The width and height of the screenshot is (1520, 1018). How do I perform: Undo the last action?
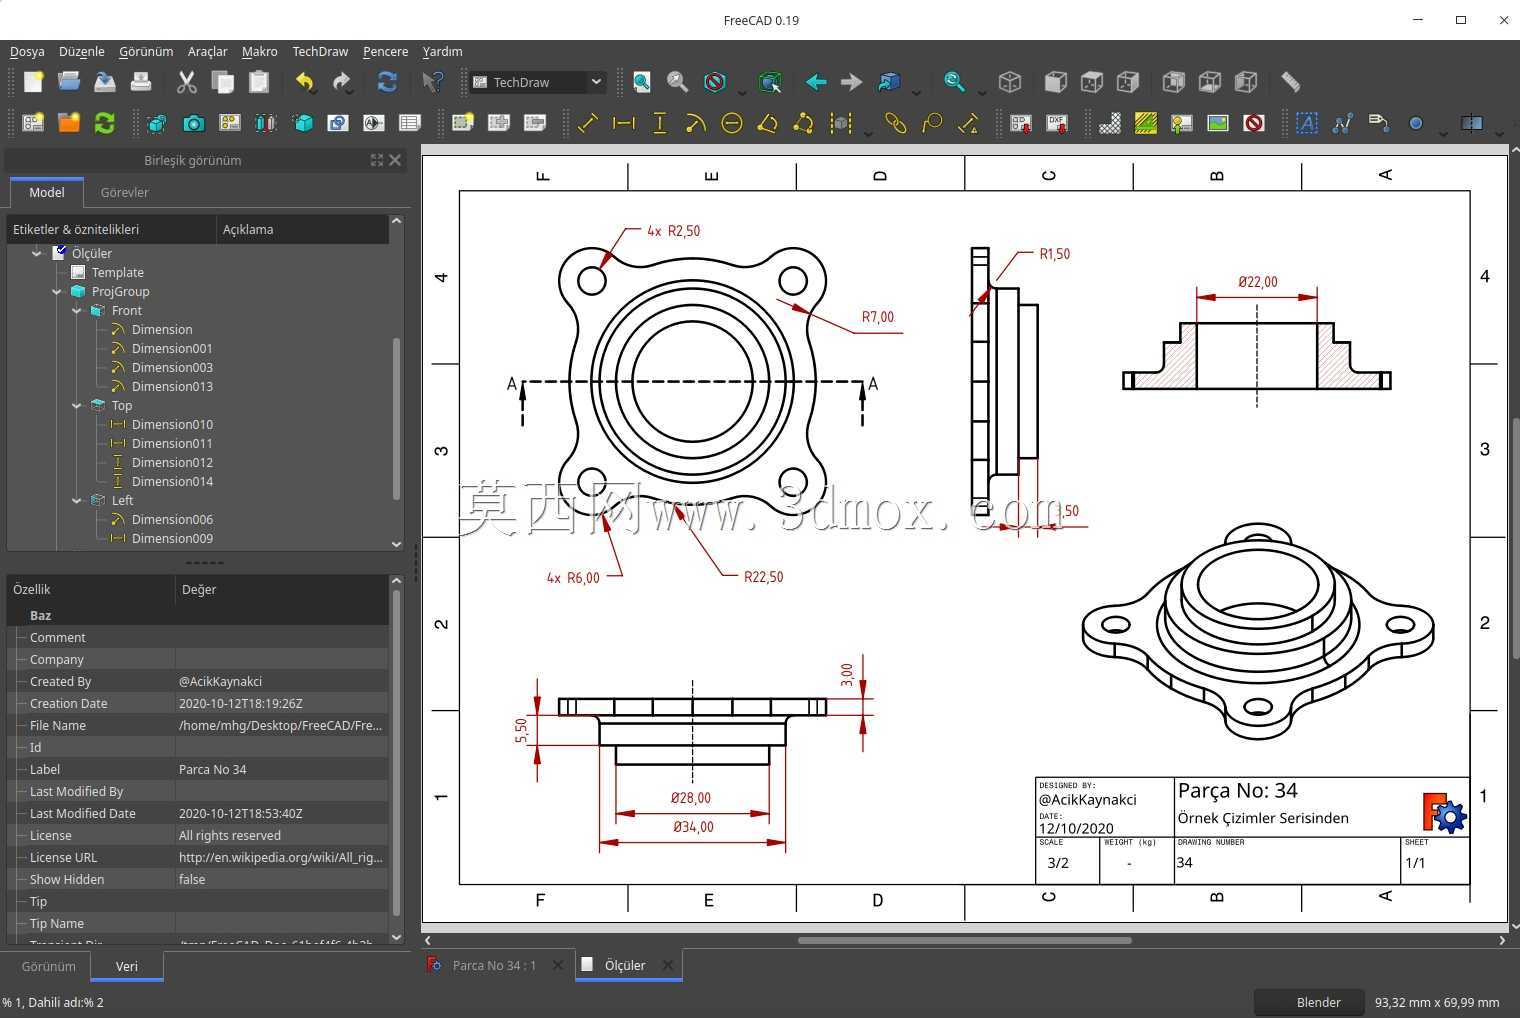pos(305,82)
